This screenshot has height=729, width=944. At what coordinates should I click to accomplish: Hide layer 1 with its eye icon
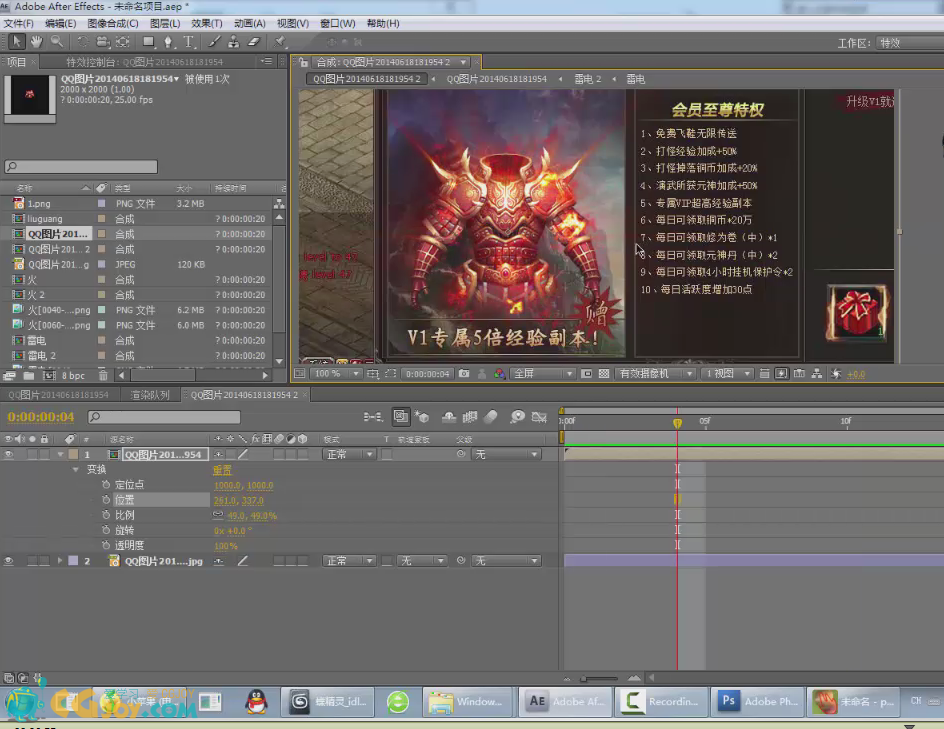tap(8, 454)
